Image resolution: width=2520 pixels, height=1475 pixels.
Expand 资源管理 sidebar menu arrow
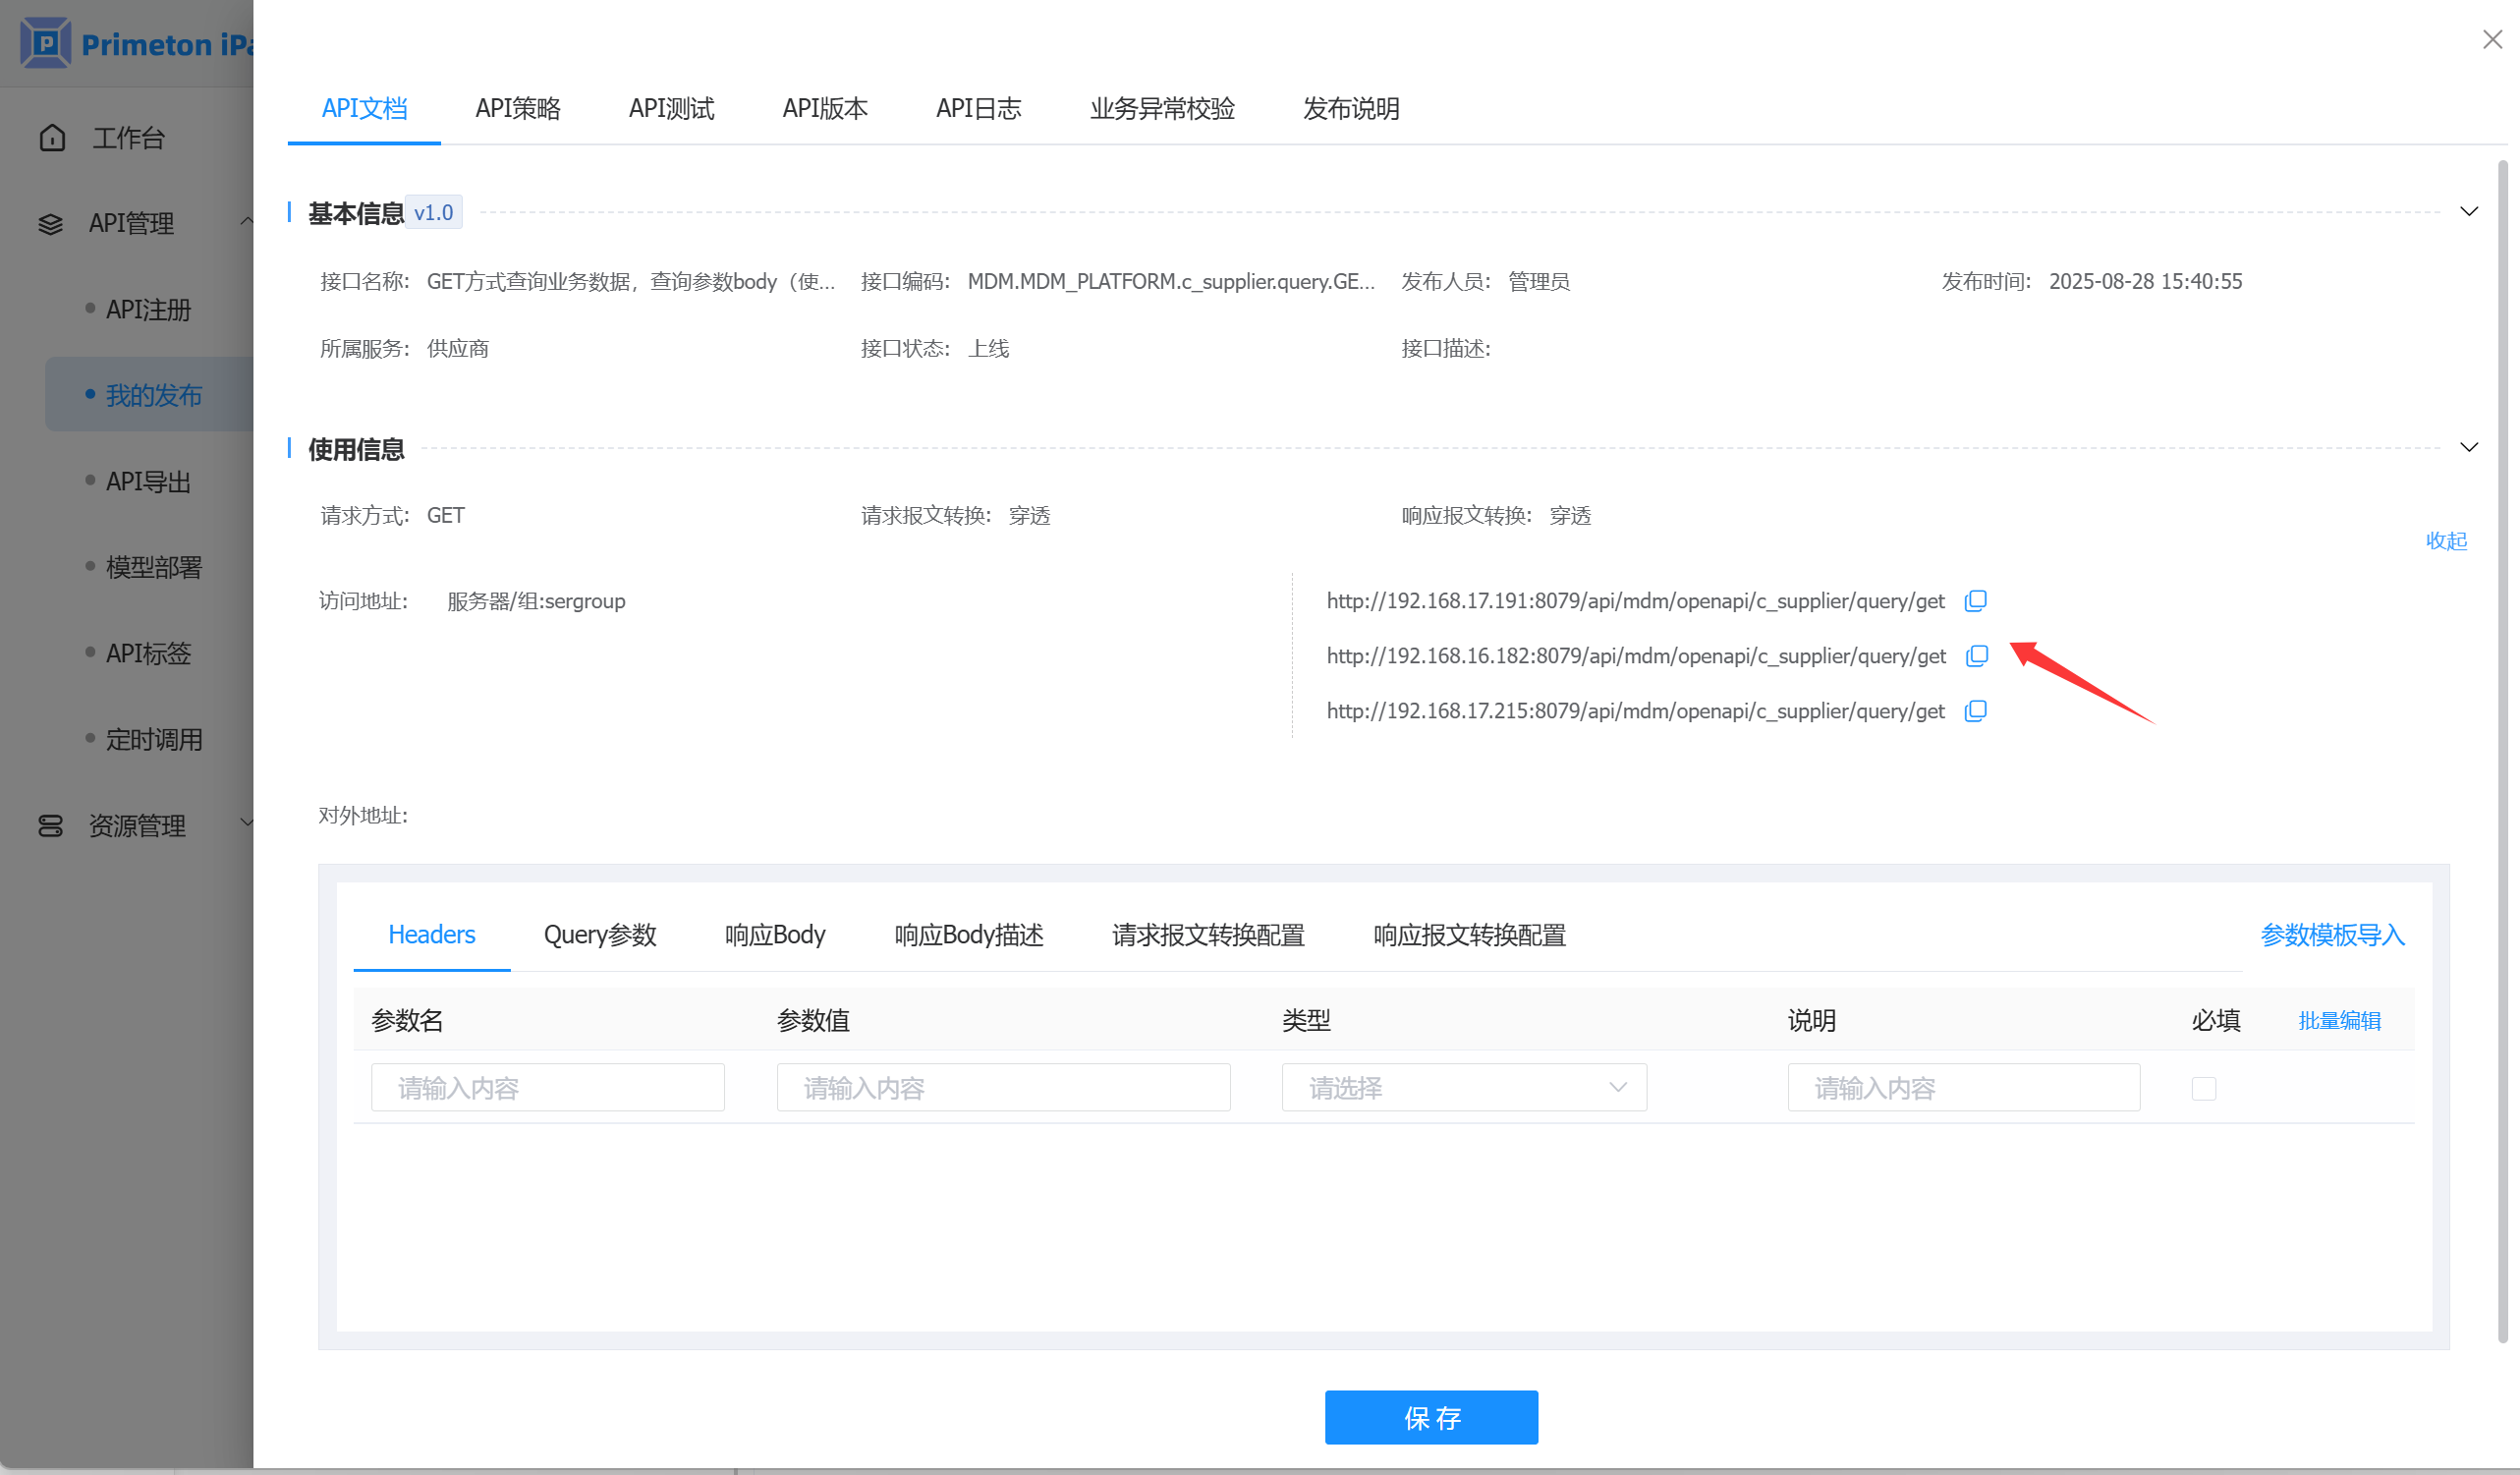pos(246,823)
